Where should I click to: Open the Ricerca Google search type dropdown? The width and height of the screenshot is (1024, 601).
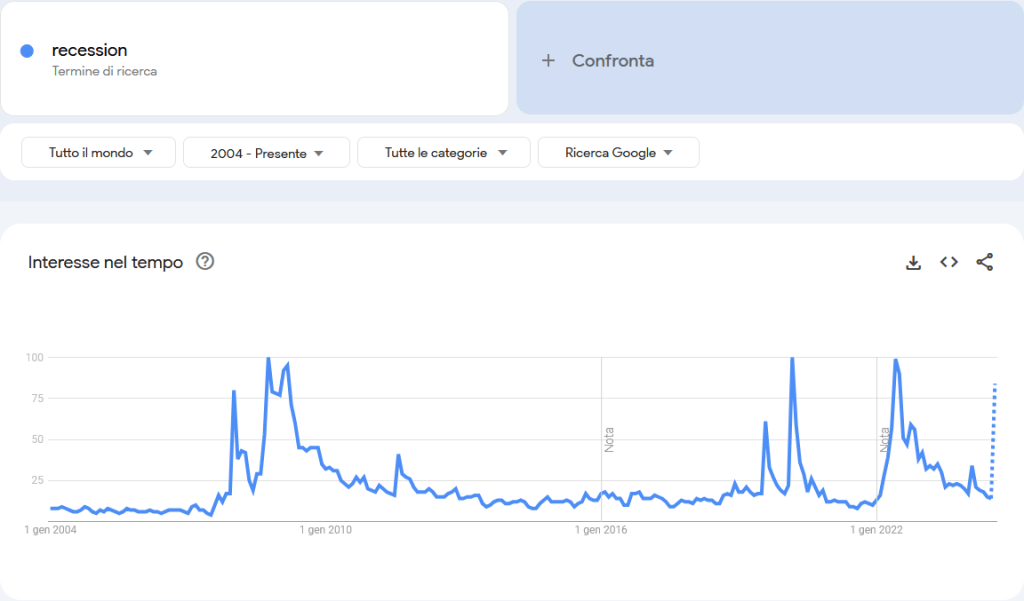click(618, 153)
